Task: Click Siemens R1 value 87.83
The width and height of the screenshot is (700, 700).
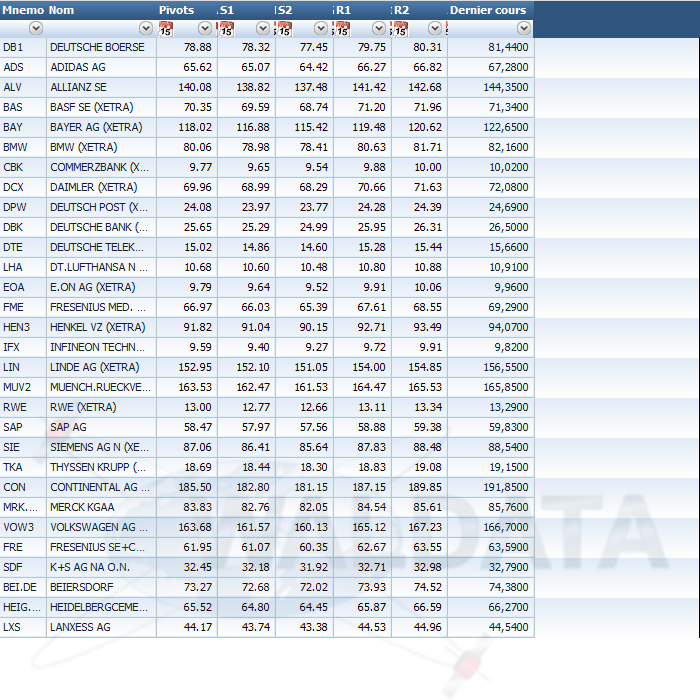Action: click(x=362, y=447)
